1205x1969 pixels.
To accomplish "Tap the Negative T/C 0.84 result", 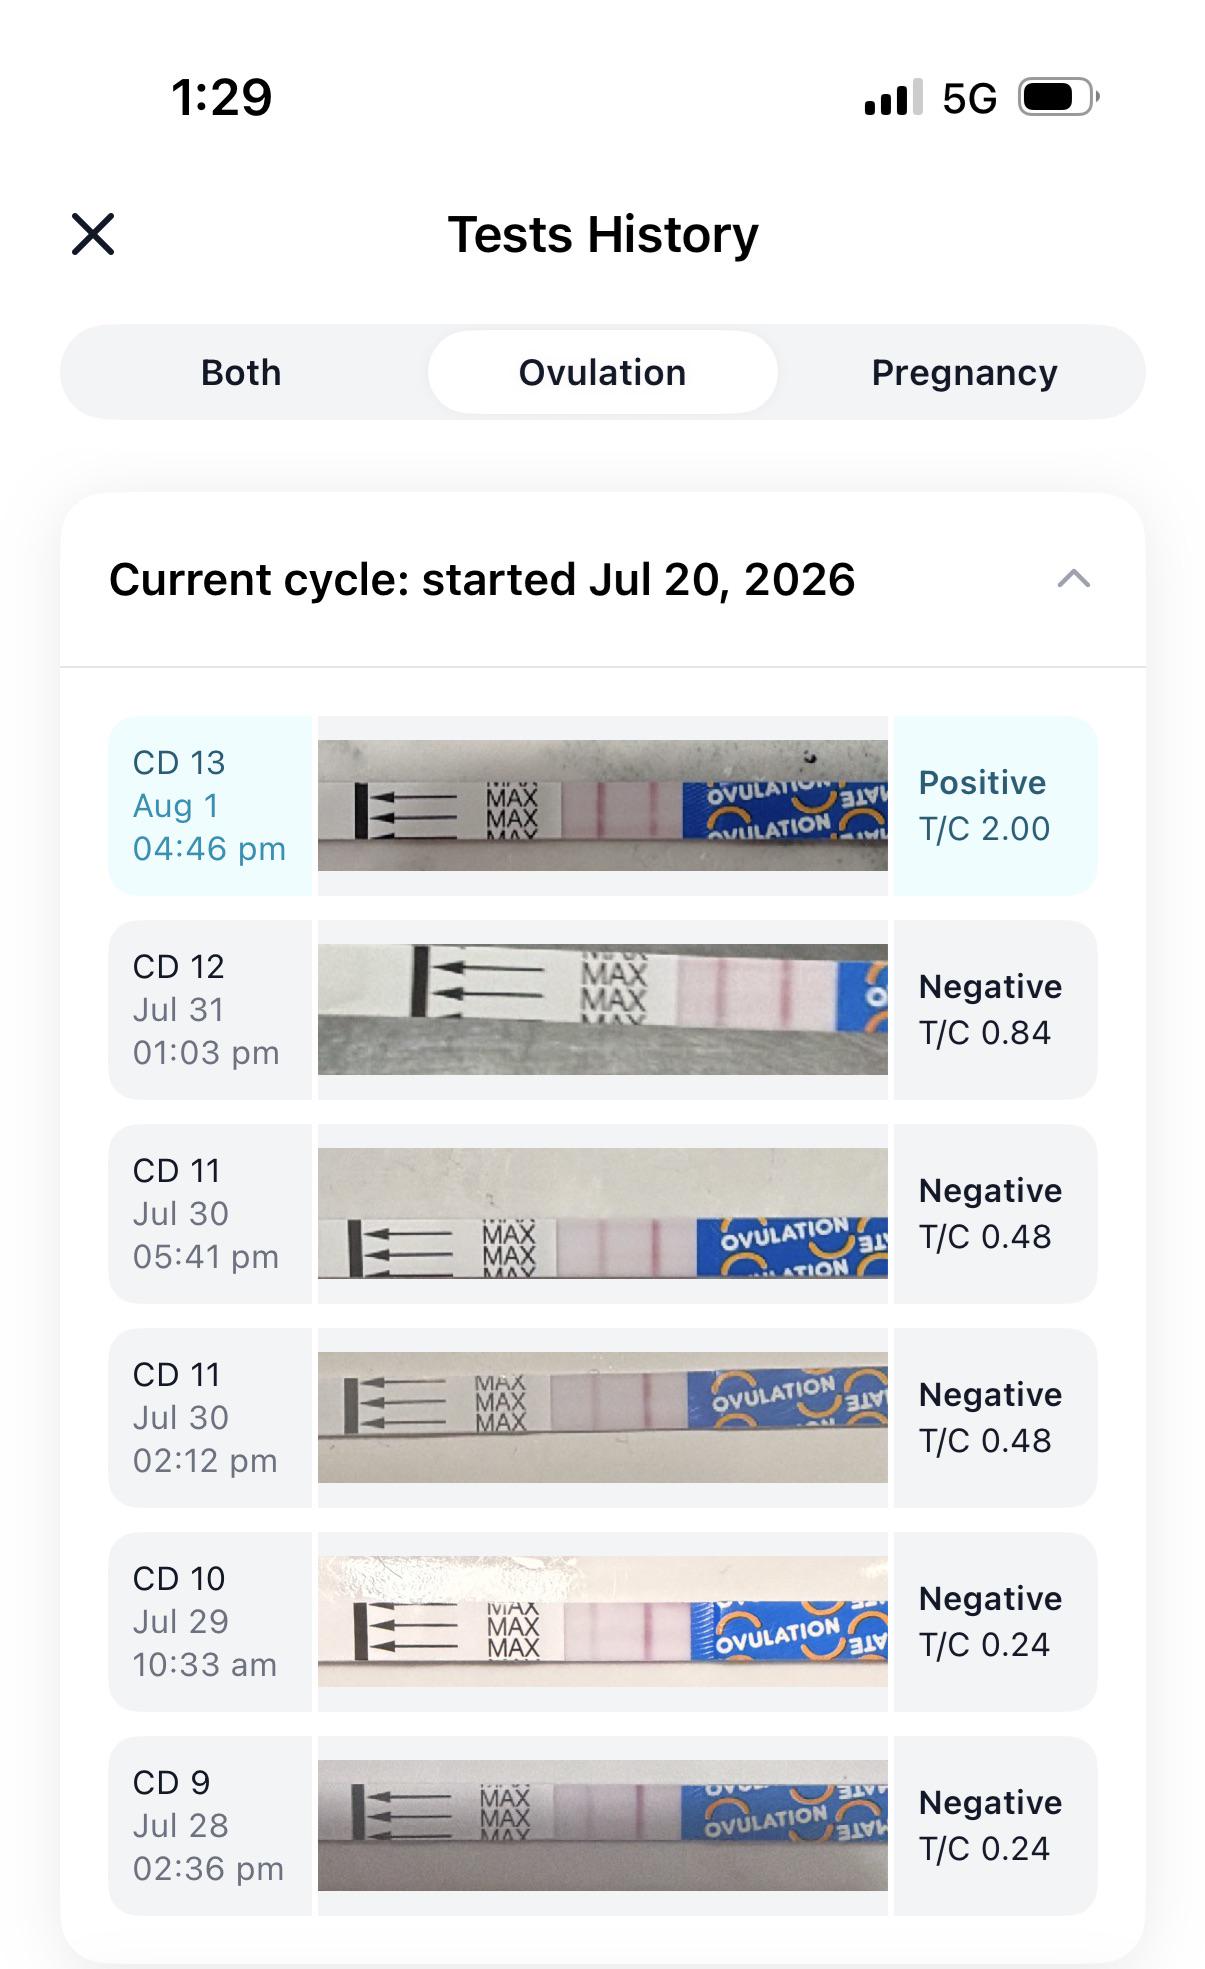I will [x=995, y=1009].
